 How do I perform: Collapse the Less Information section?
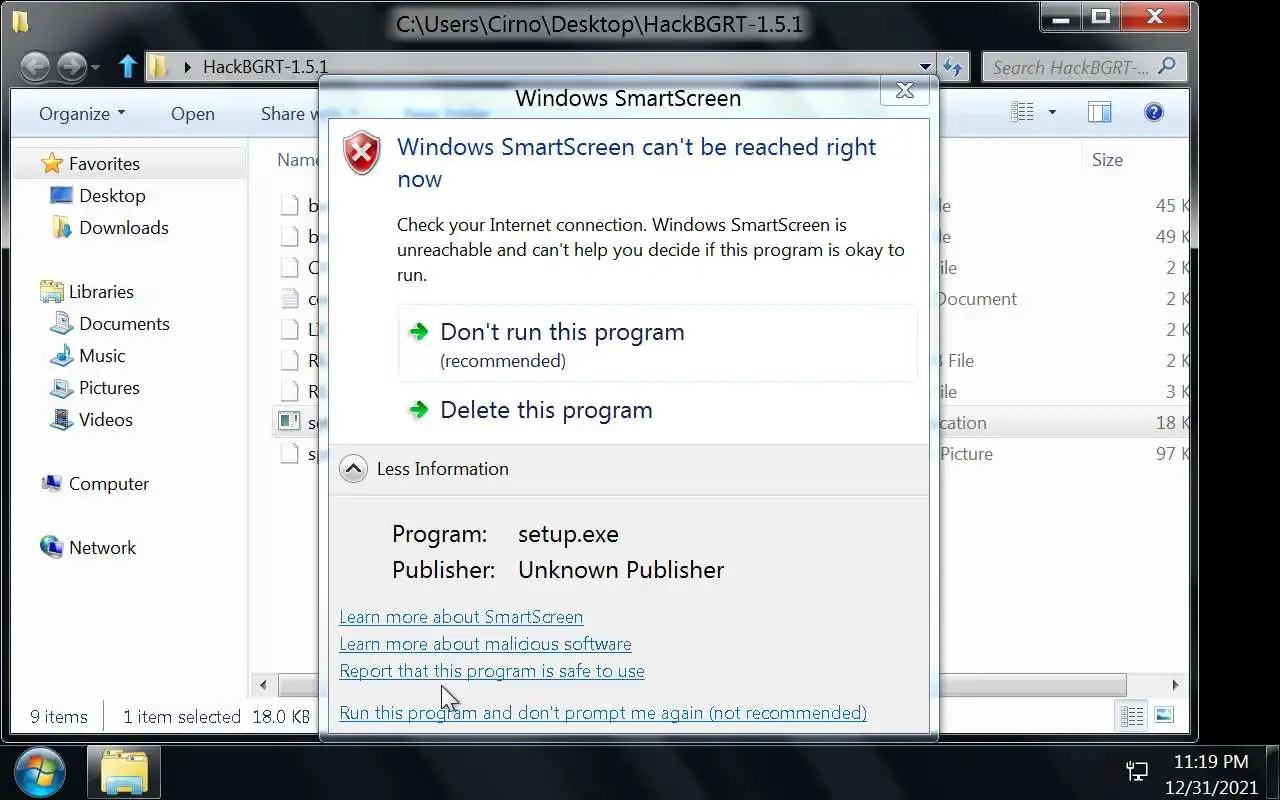click(353, 468)
